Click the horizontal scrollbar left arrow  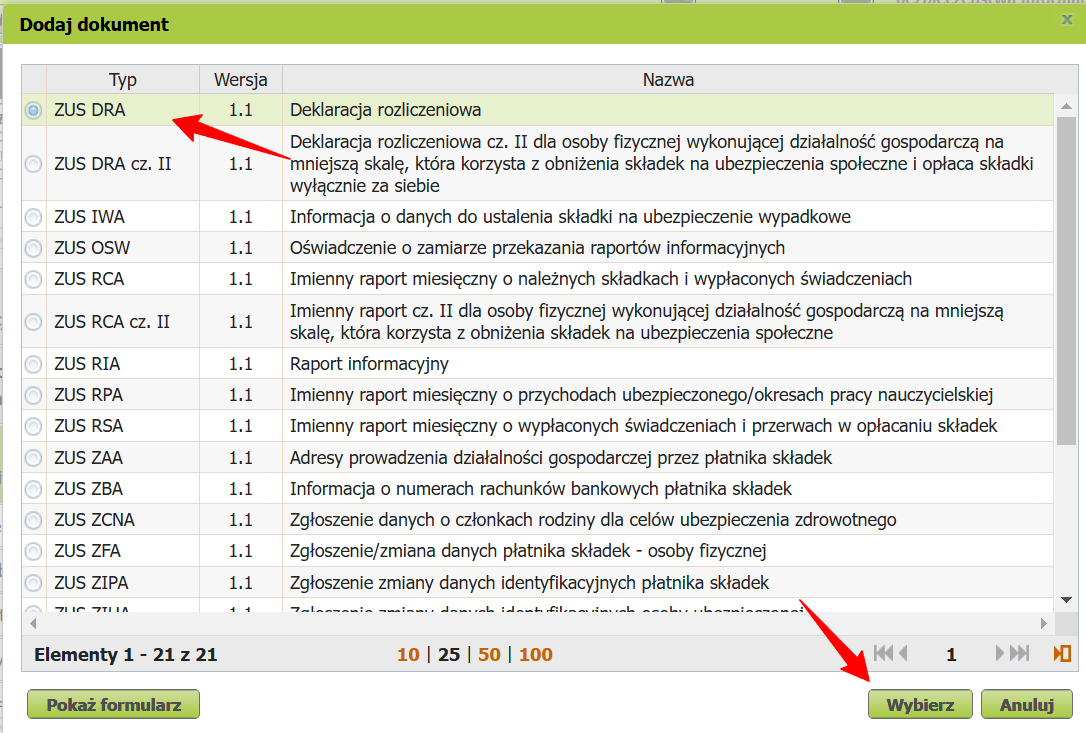(x=33, y=624)
